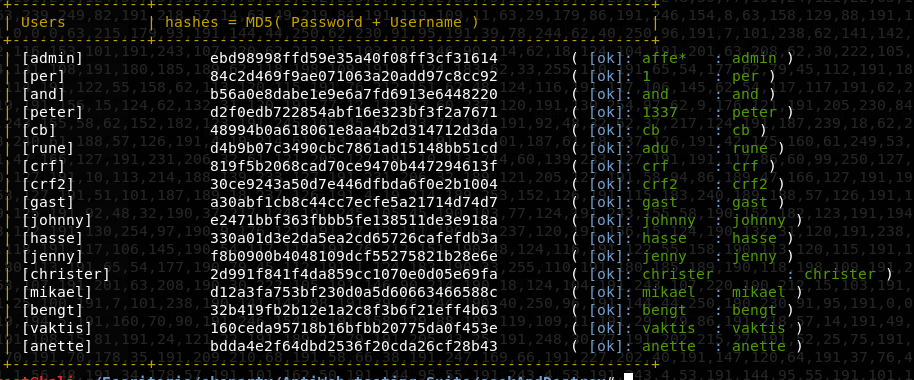Select the [crf] user entry
The image size is (914, 380).
click(x=44, y=167)
